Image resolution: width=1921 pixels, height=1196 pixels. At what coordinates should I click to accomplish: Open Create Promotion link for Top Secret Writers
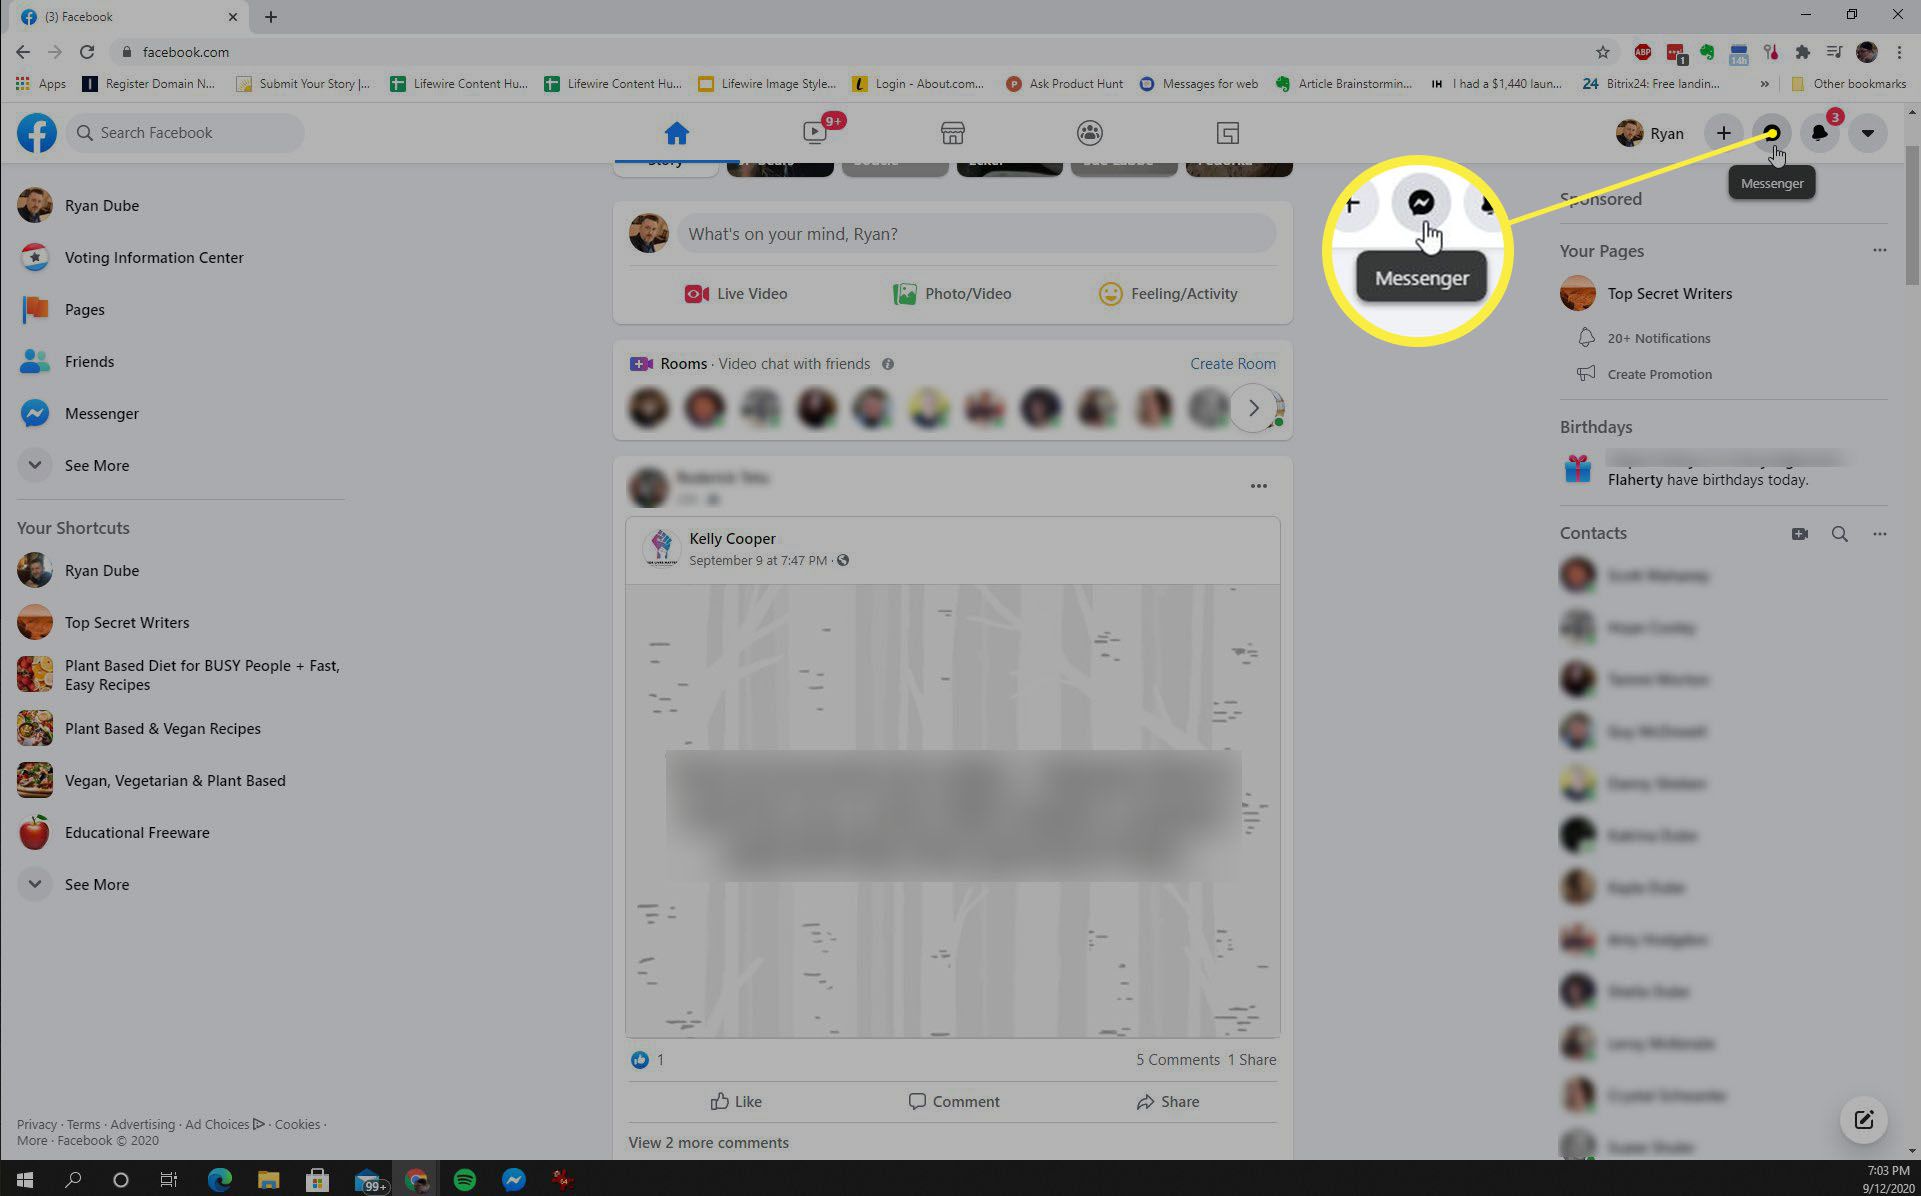tap(1661, 373)
